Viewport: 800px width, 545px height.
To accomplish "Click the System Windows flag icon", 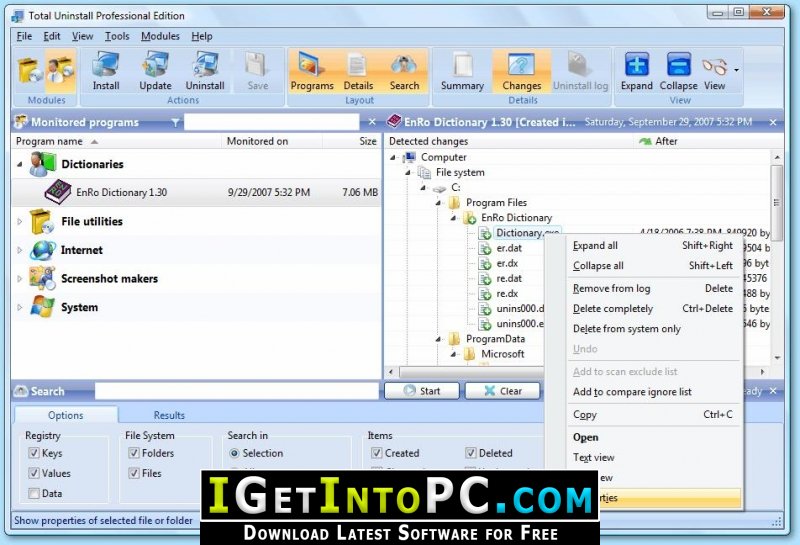I will coord(43,307).
